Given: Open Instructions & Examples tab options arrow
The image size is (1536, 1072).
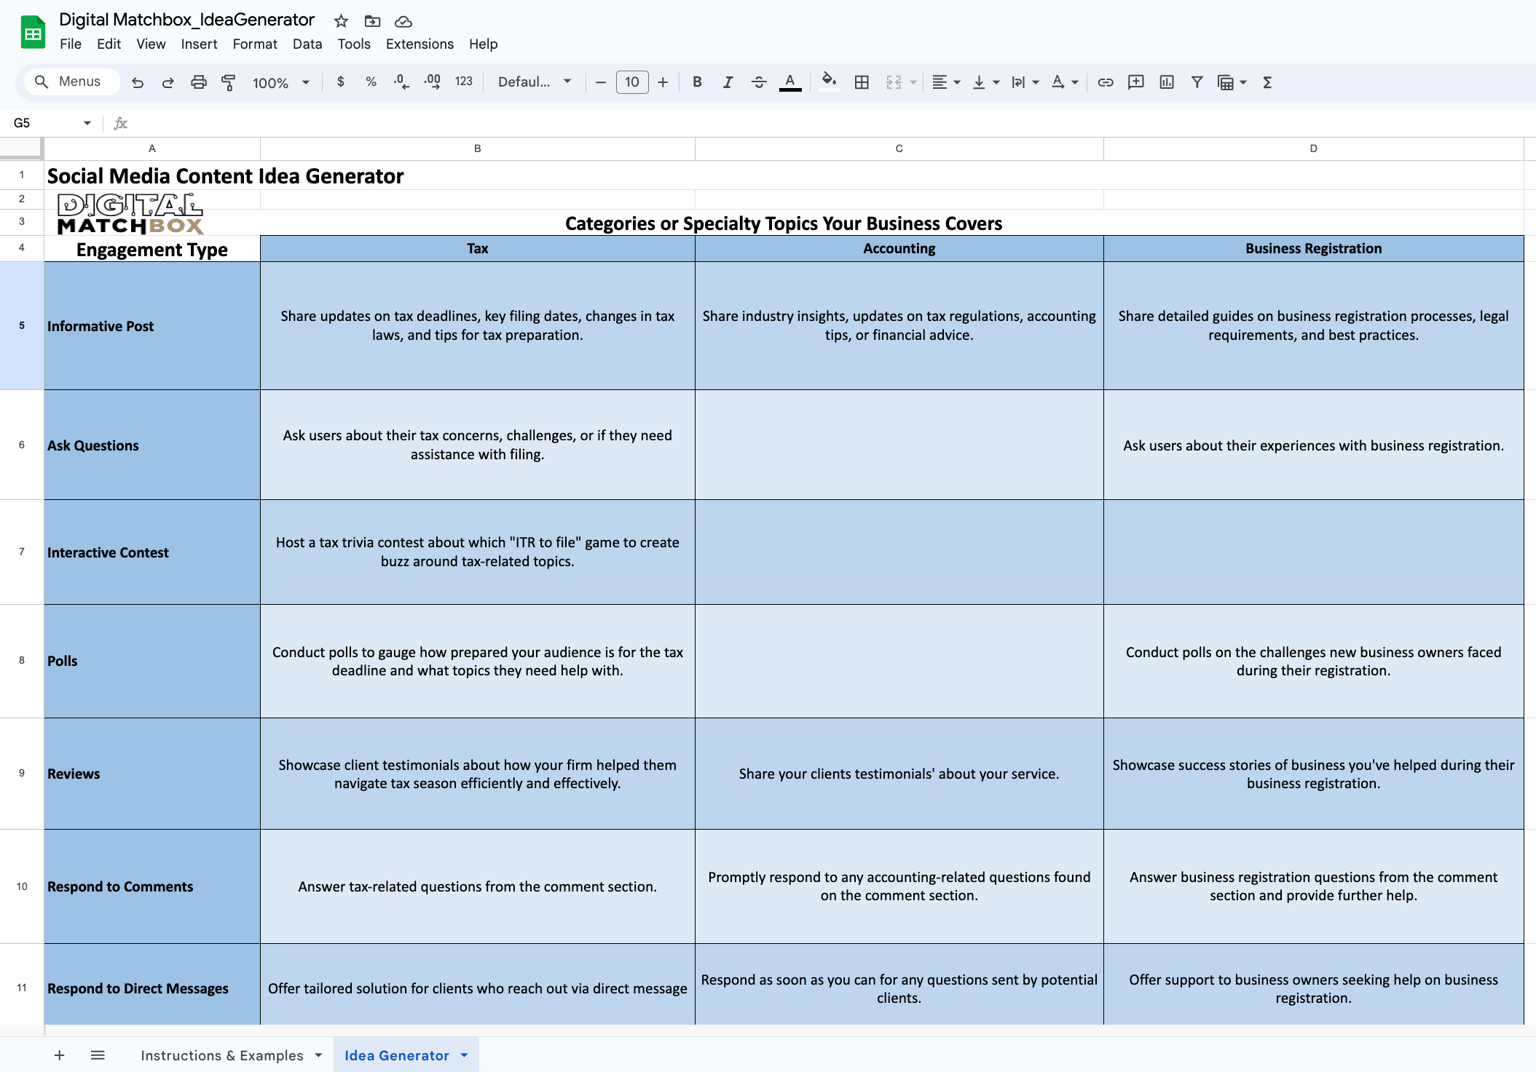Looking at the screenshot, I should coord(318,1055).
